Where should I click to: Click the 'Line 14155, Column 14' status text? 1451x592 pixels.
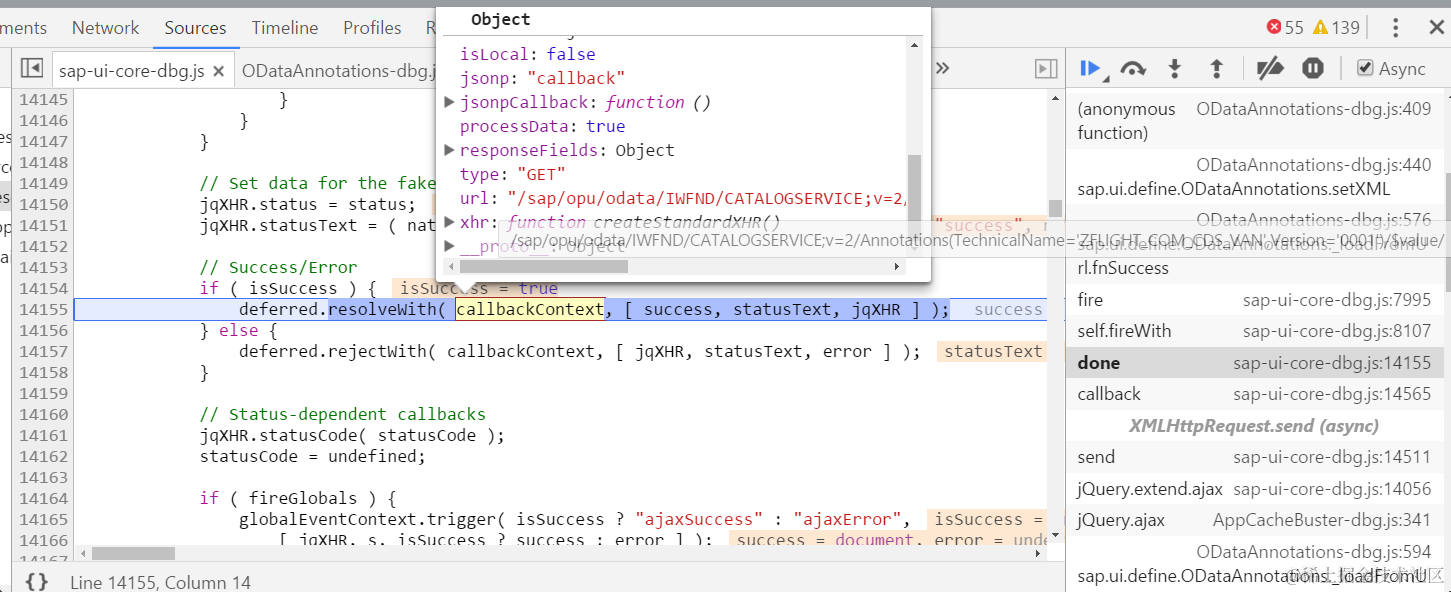[x=160, y=582]
